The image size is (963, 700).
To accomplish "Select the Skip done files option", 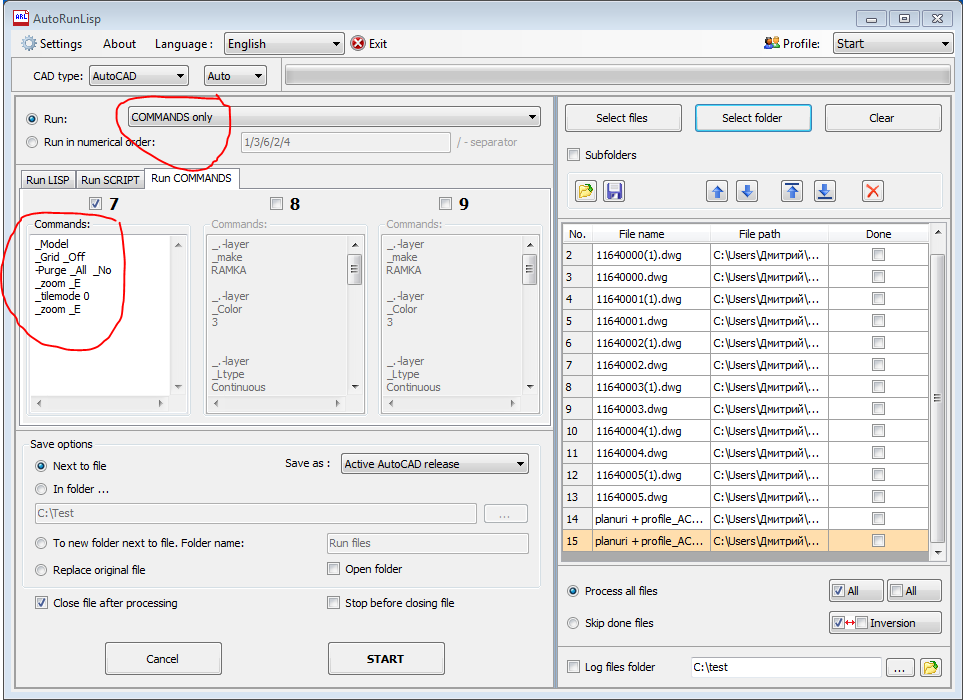I will [573, 623].
